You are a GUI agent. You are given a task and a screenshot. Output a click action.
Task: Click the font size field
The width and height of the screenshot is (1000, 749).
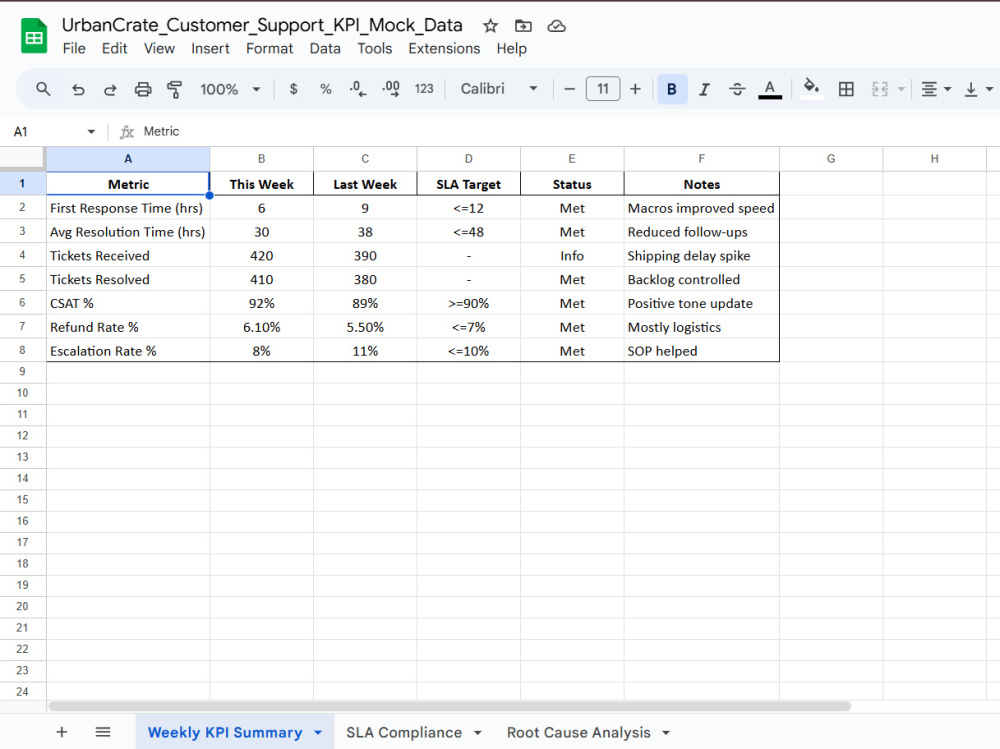[x=603, y=89]
